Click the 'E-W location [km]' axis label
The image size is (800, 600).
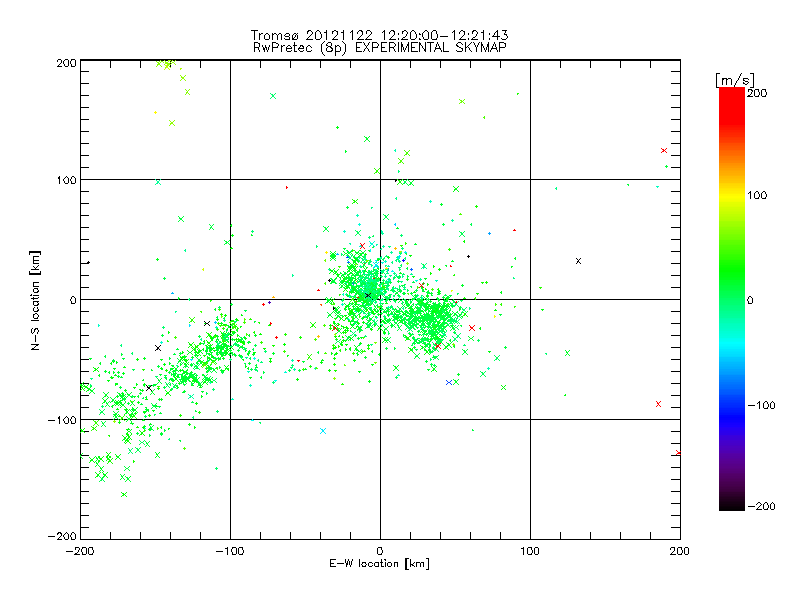point(380,564)
